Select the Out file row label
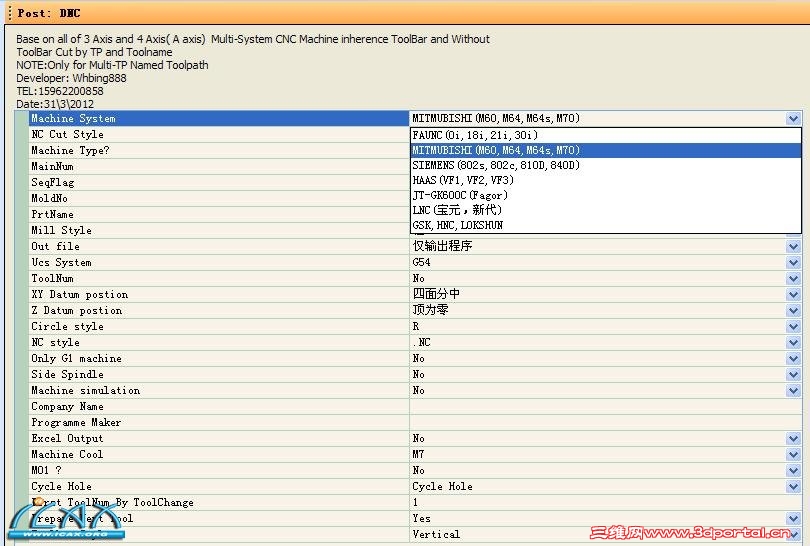810x546 pixels. click(x=219, y=247)
